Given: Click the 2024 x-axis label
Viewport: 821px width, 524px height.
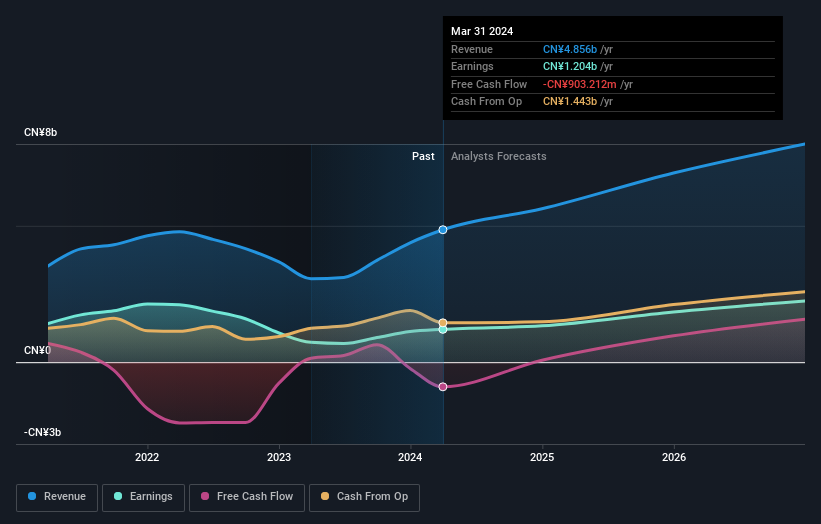Looking at the screenshot, I should (x=410, y=457).
